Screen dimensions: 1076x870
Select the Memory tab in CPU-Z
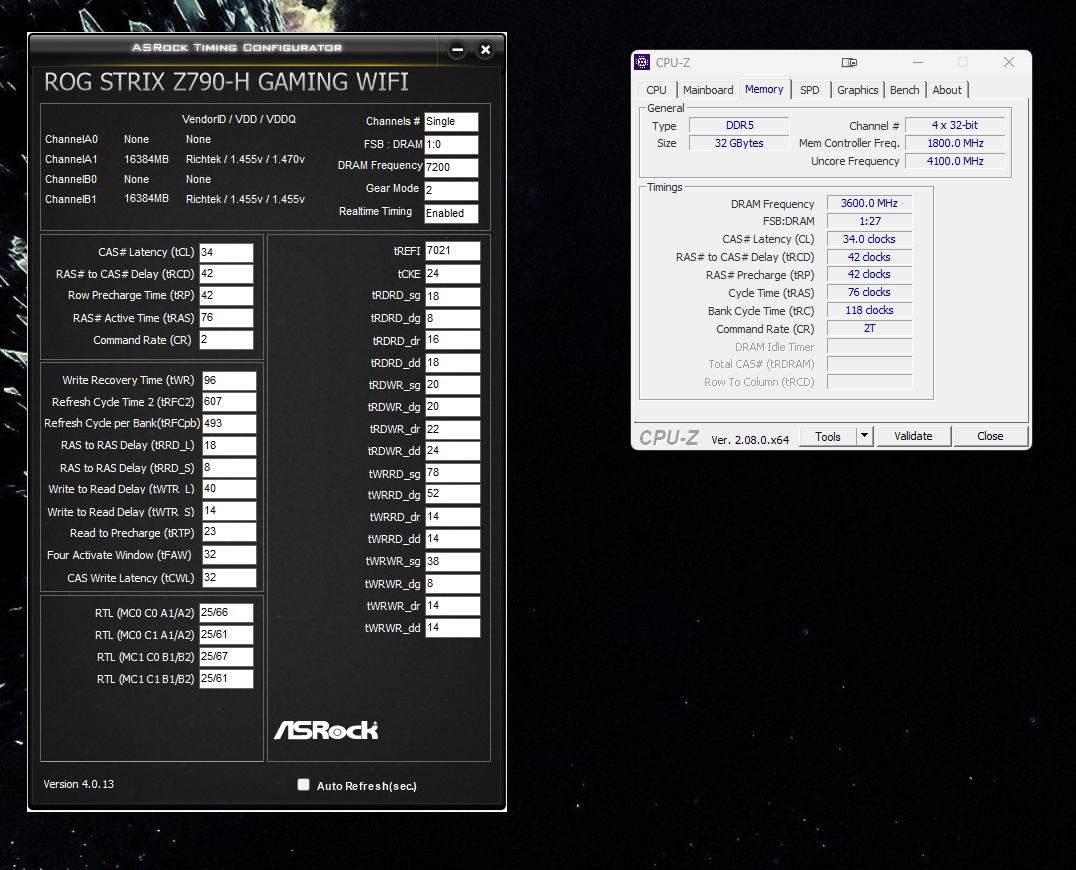pos(764,89)
